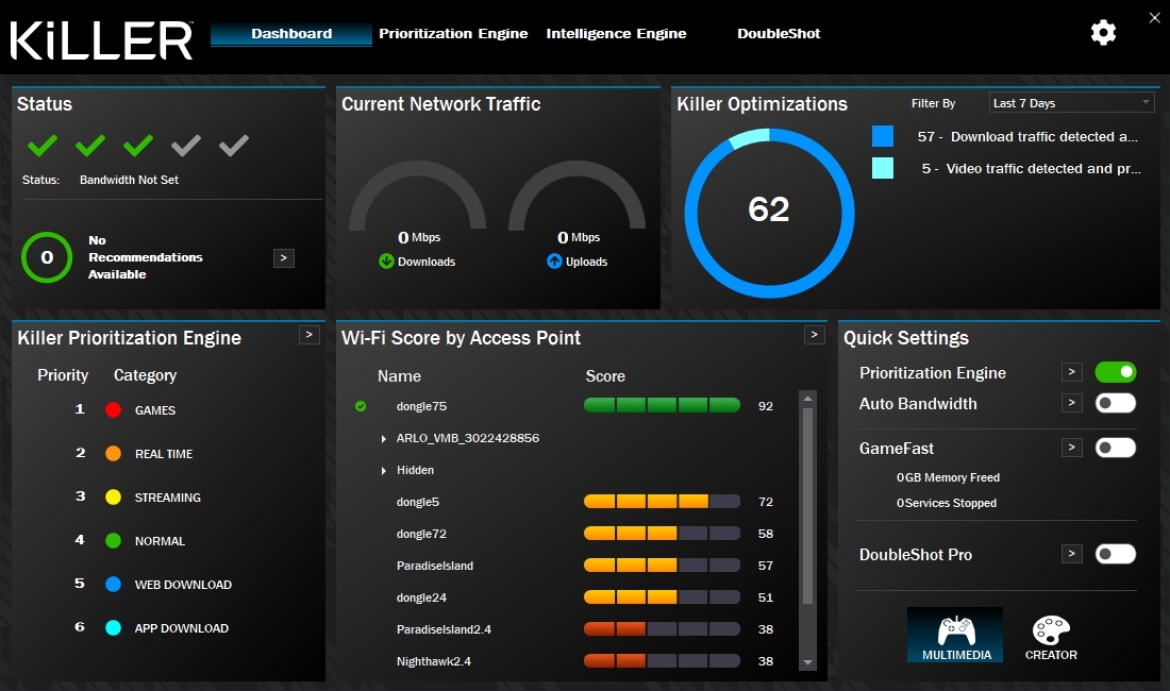Expand the Hidden access point group
This screenshot has height=691, width=1170.
coord(384,471)
